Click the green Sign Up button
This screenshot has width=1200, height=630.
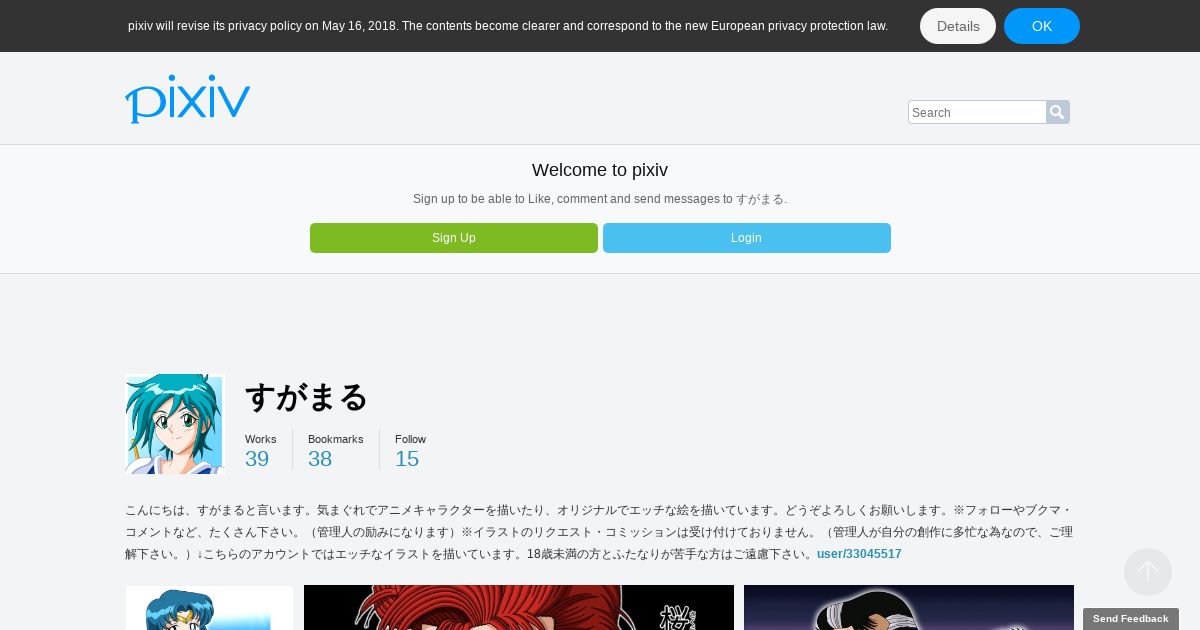coord(454,238)
